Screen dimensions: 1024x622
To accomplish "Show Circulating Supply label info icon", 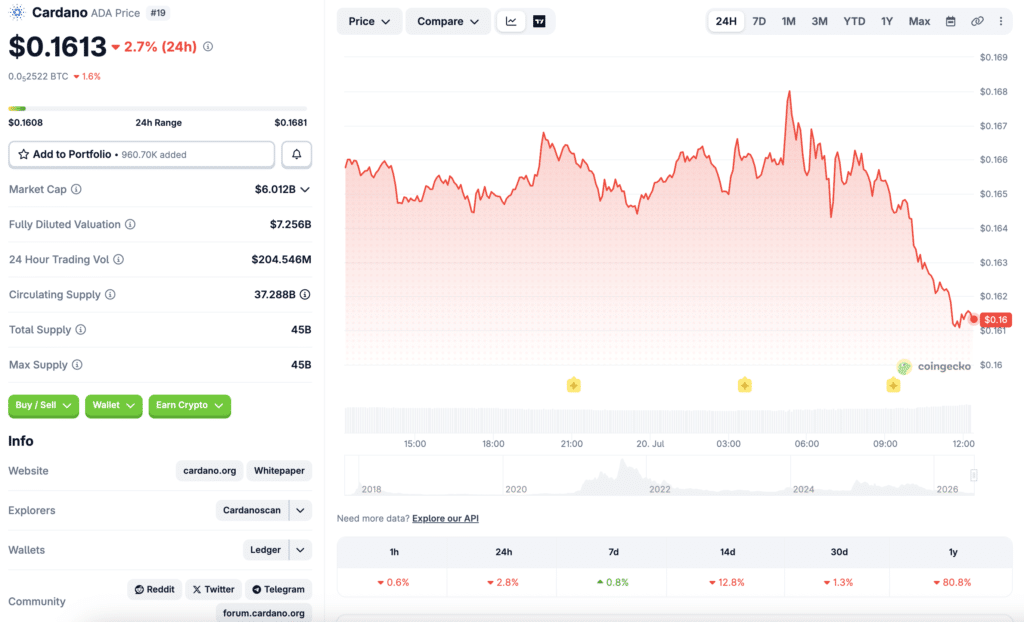I will coord(110,295).
